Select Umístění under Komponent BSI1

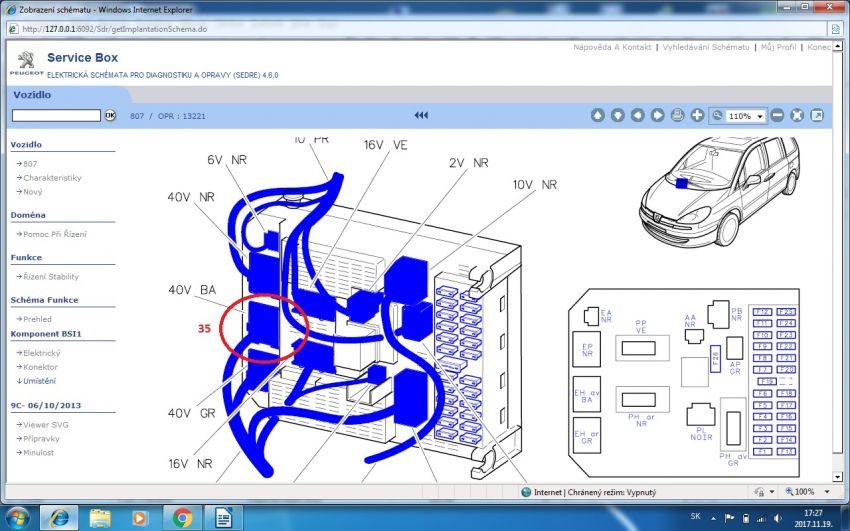[39, 381]
